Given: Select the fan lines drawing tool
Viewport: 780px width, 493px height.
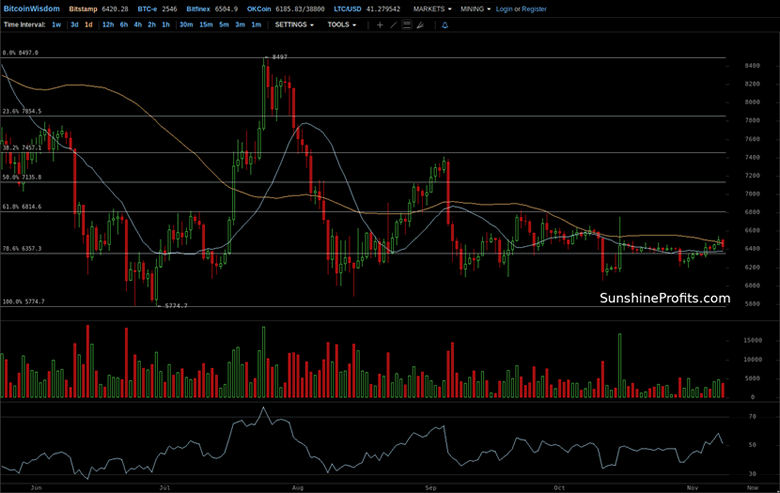Looking at the screenshot, I should click(423, 24).
